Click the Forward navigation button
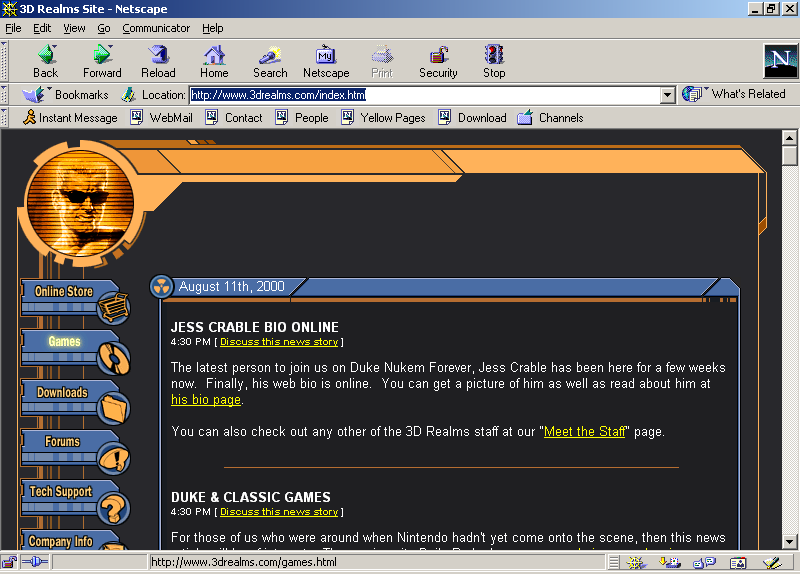This screenshot has height=574, width=800. [102, 61]
